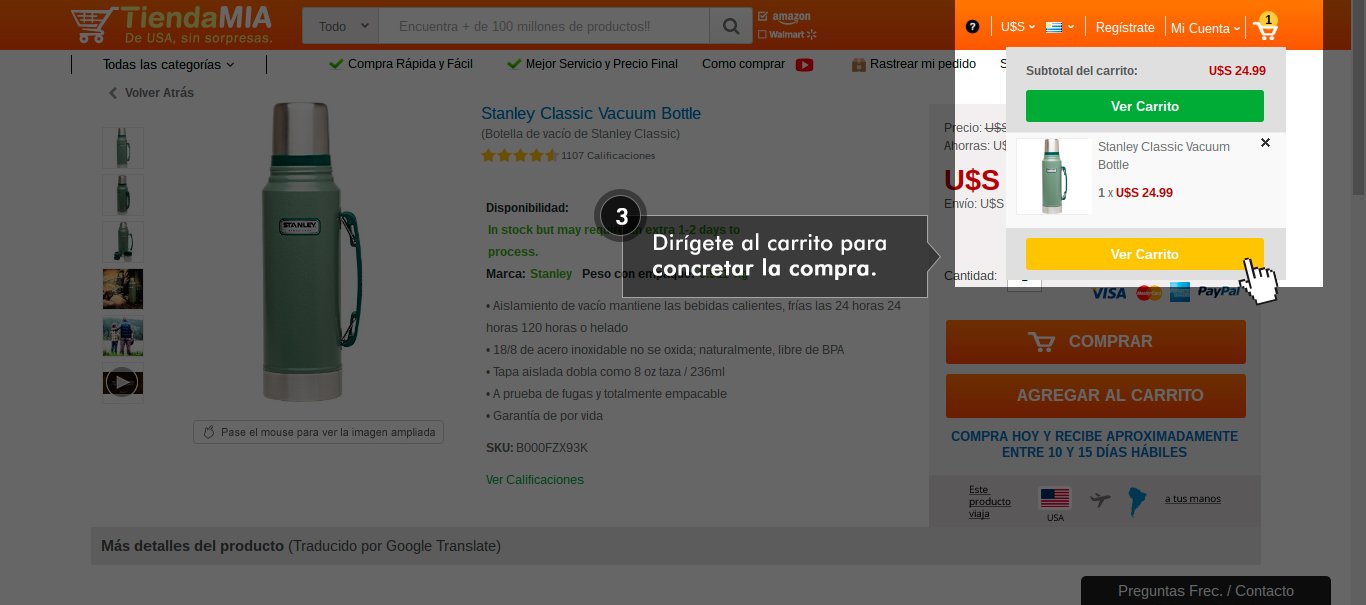This screenshot has width=1366, height=605.
Task: Open Regístrate link
Action: [1125, 28]
